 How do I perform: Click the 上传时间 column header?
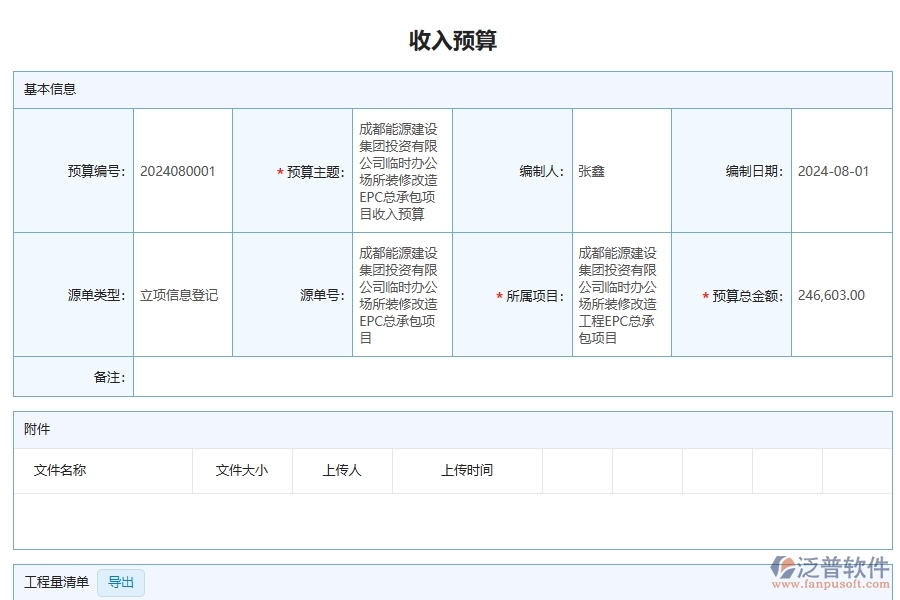[467, 470]
